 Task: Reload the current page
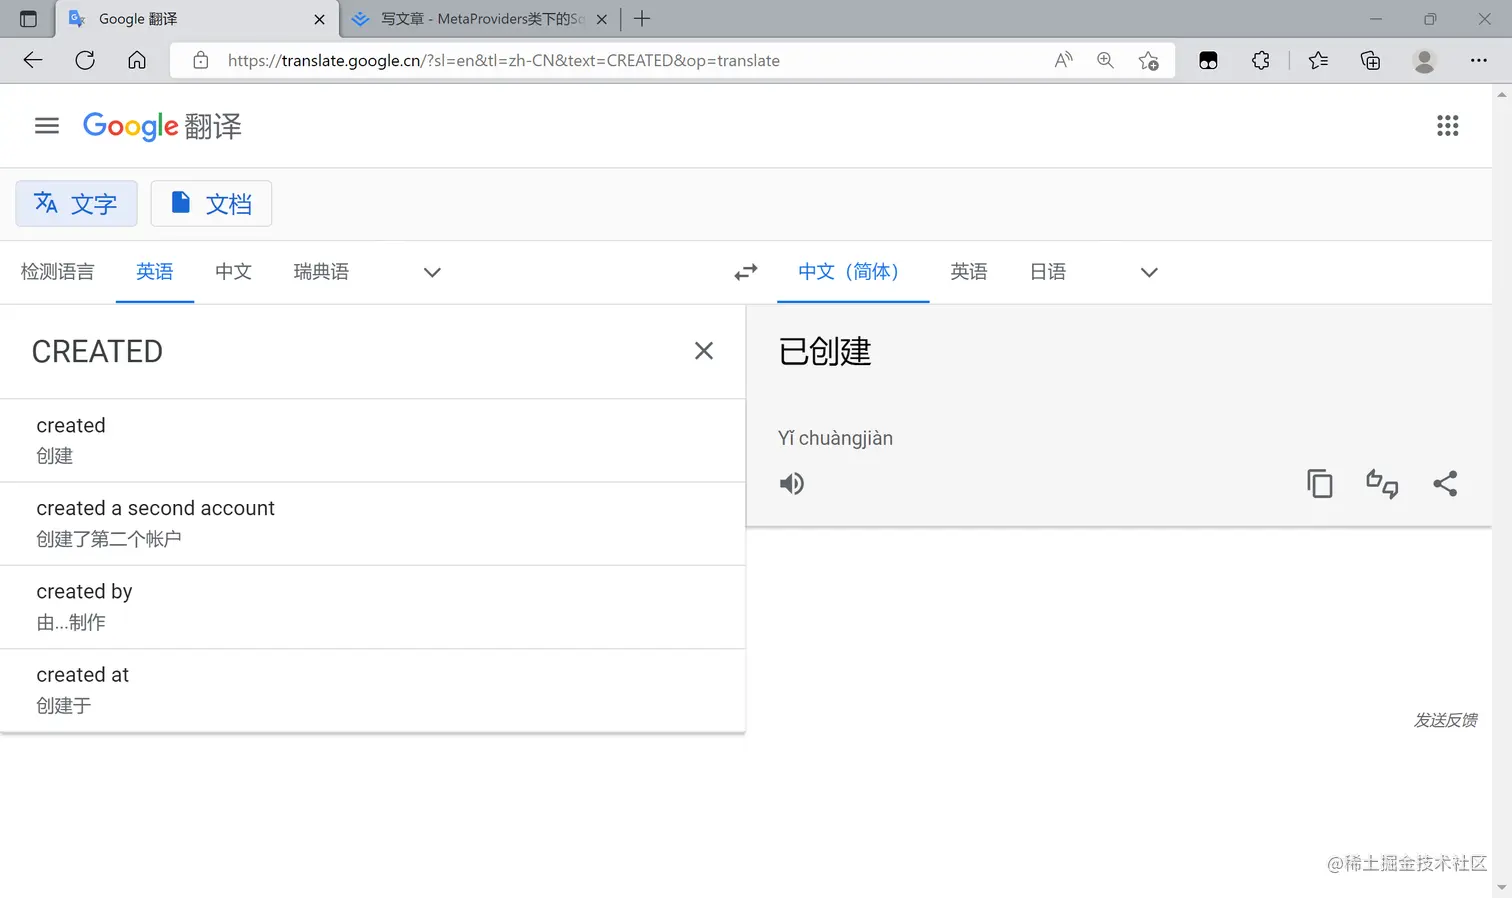[x=85, y=60]
